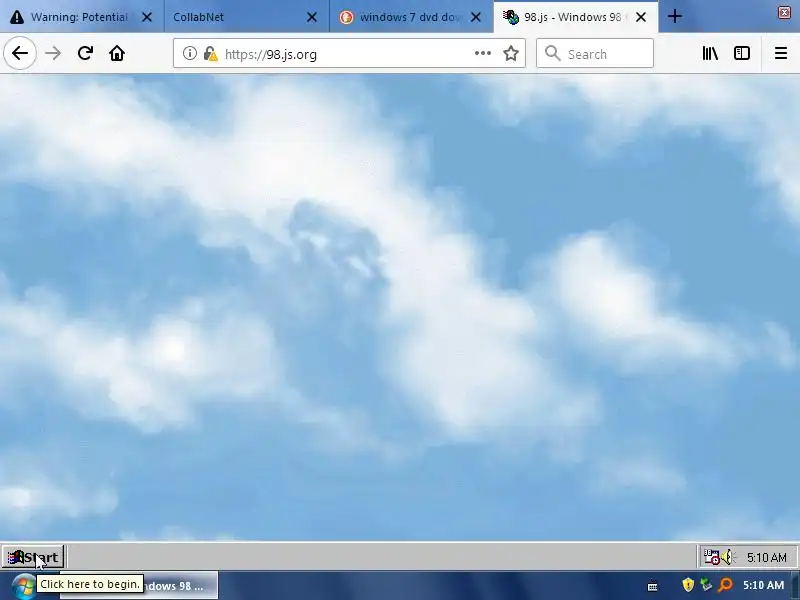Close the CollabNet tab
The height and width of the screenshot is (600, 800).
[312, 17]
